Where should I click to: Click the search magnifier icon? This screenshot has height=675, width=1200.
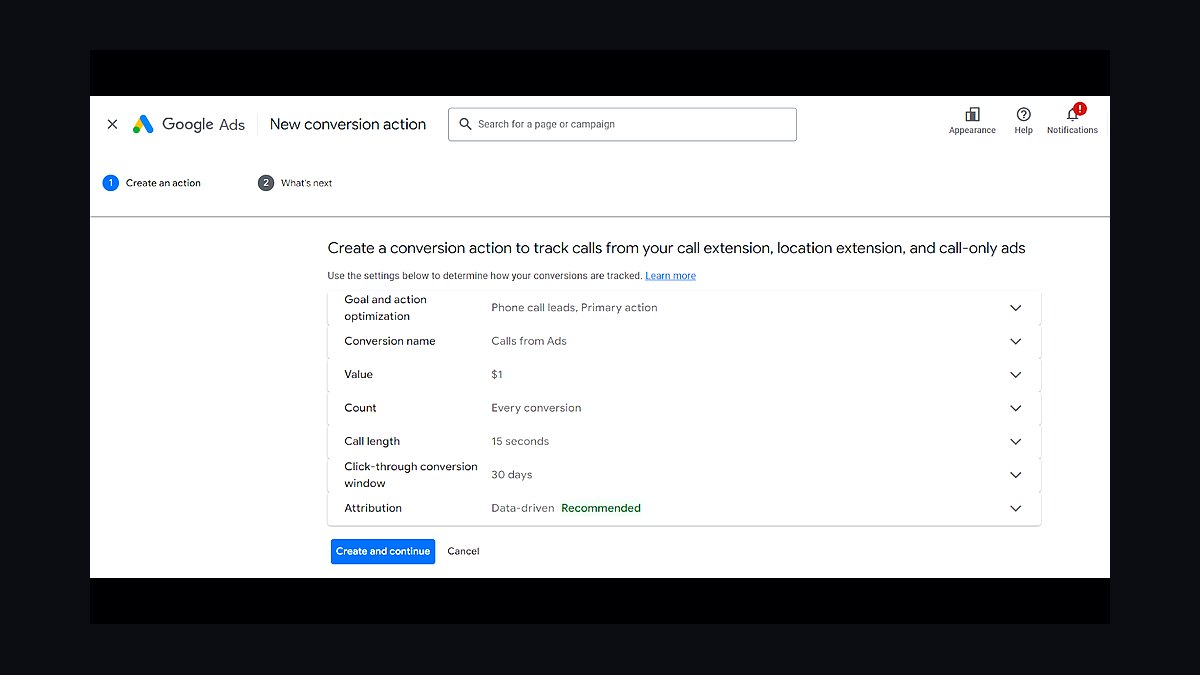(x=465, y=124)
